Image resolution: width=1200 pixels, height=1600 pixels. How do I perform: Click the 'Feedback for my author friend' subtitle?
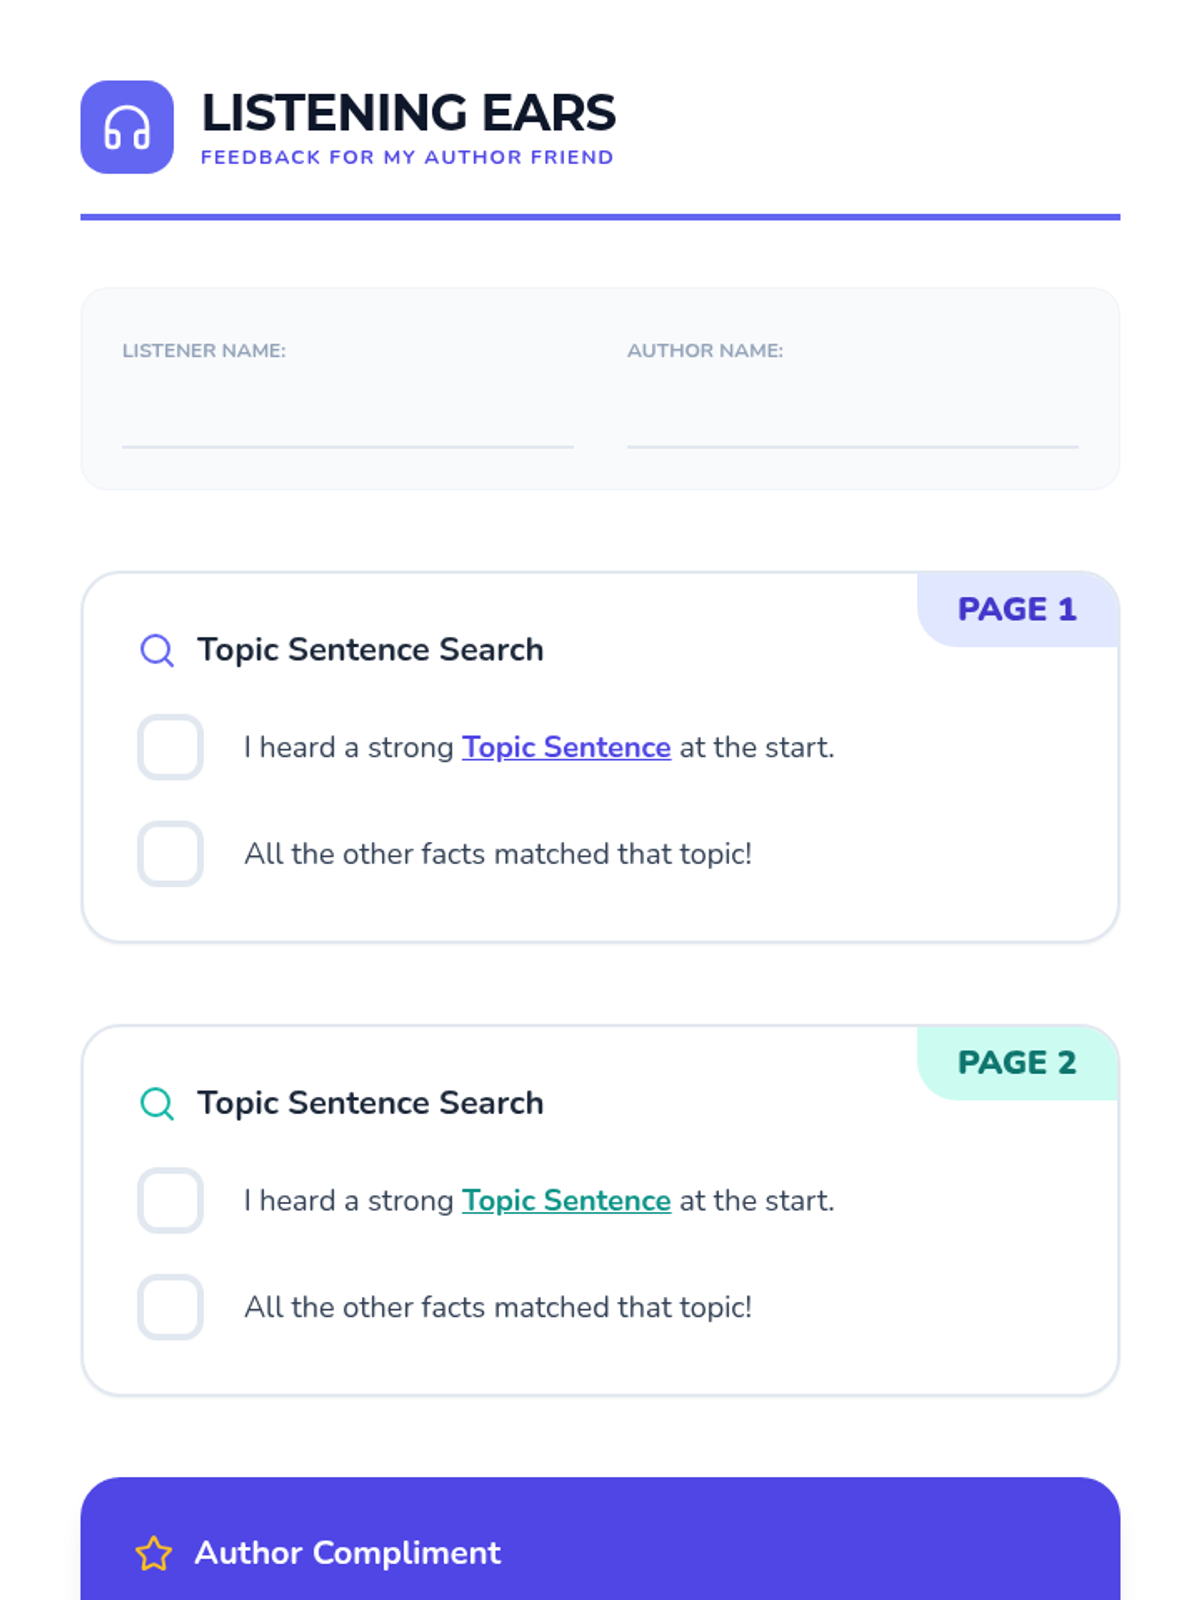coord(407,157)
